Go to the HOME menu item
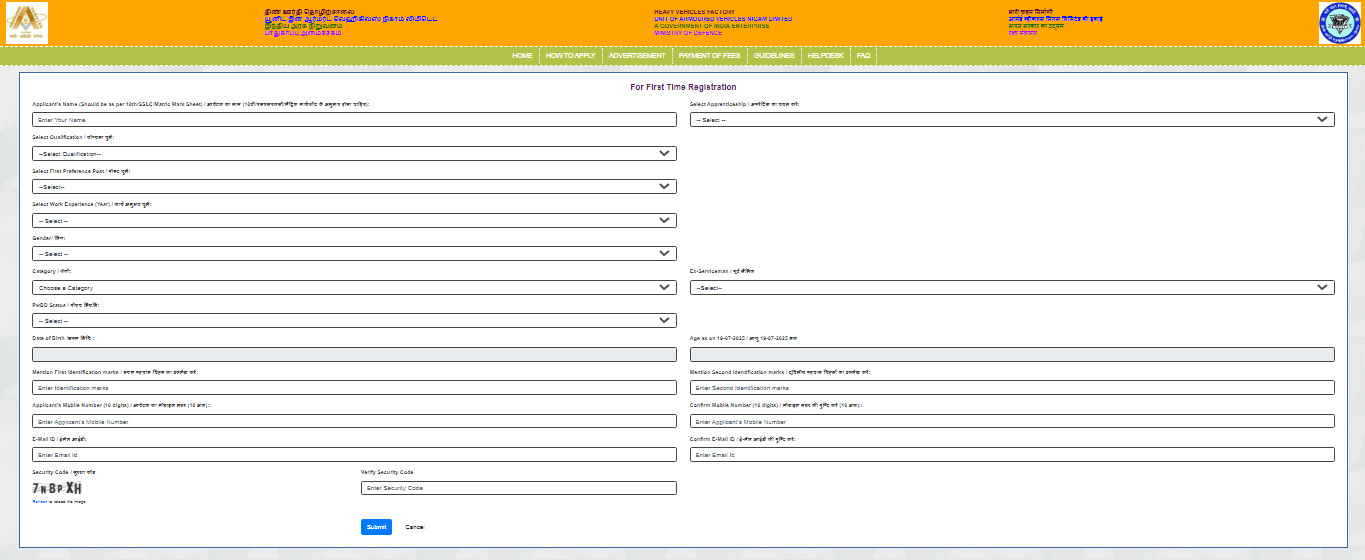The height and width of the screenshot is (560, 1365). 522,56
